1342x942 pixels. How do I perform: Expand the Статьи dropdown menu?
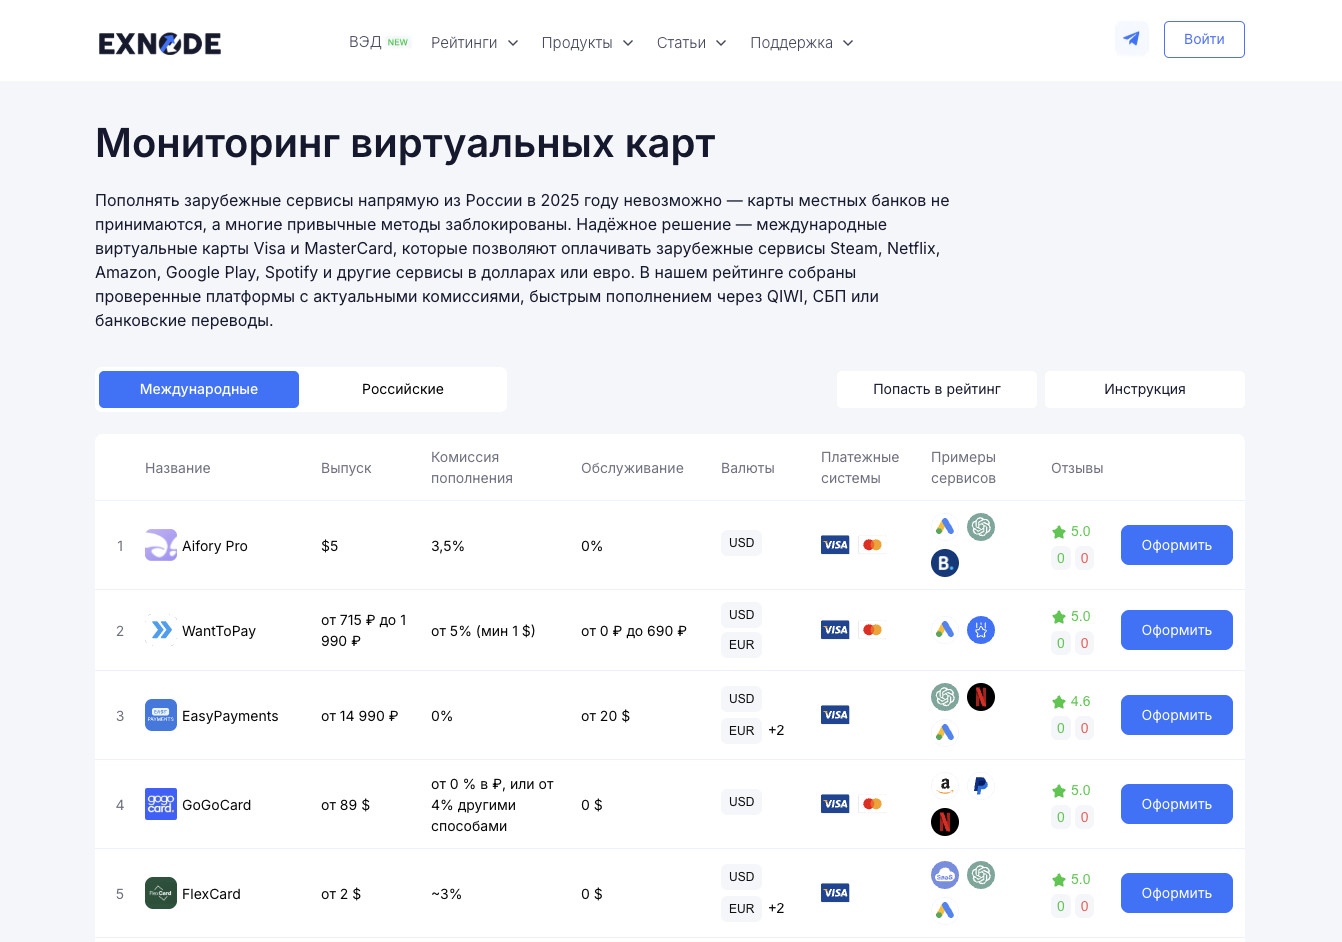click(x=692, y=43)
